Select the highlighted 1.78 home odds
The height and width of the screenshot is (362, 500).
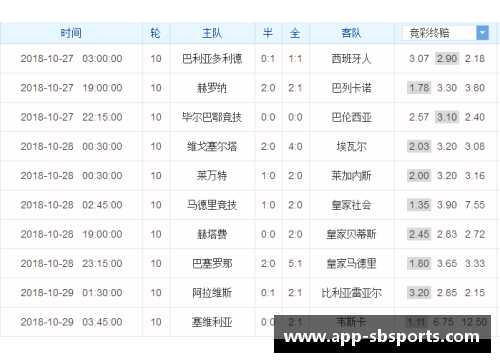[419, 88]
